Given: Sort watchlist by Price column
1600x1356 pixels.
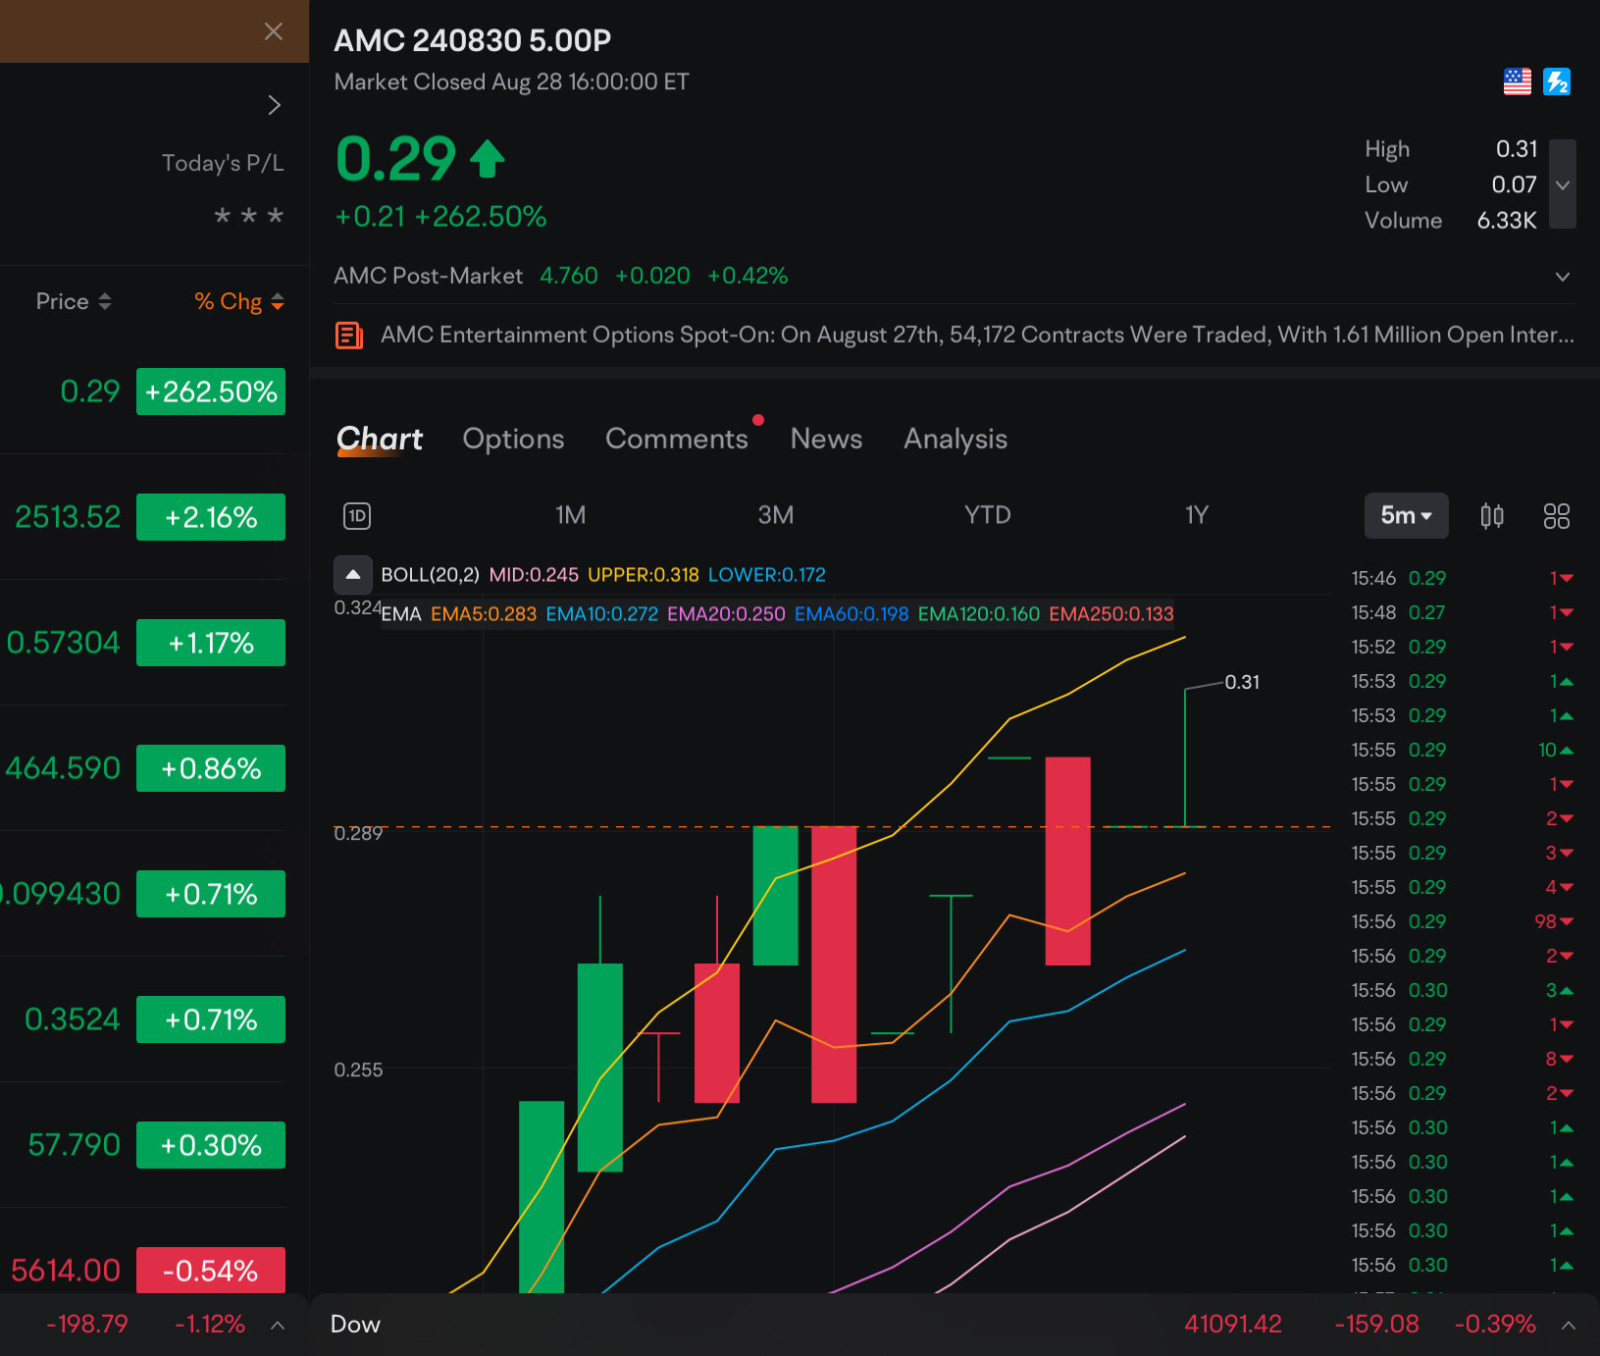Looking at the screenshot, I should click(73, 301).
